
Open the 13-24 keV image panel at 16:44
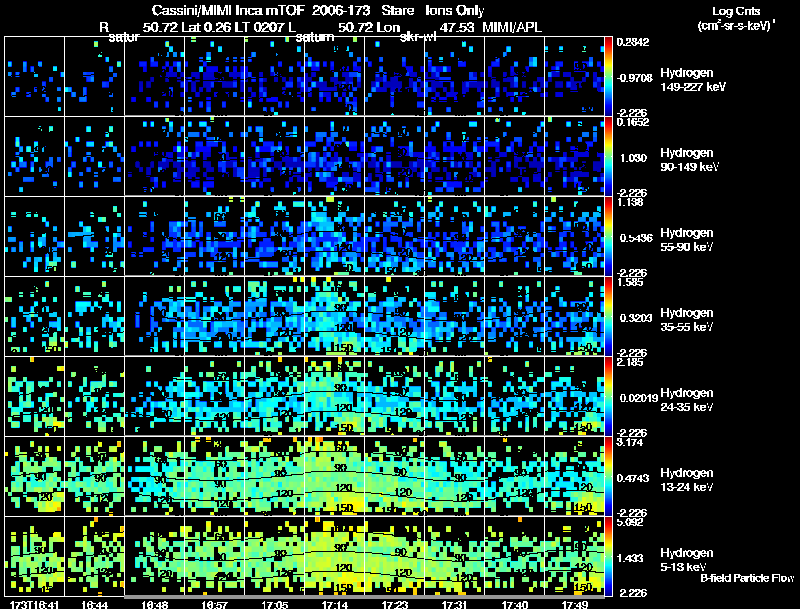pos(94,476)
